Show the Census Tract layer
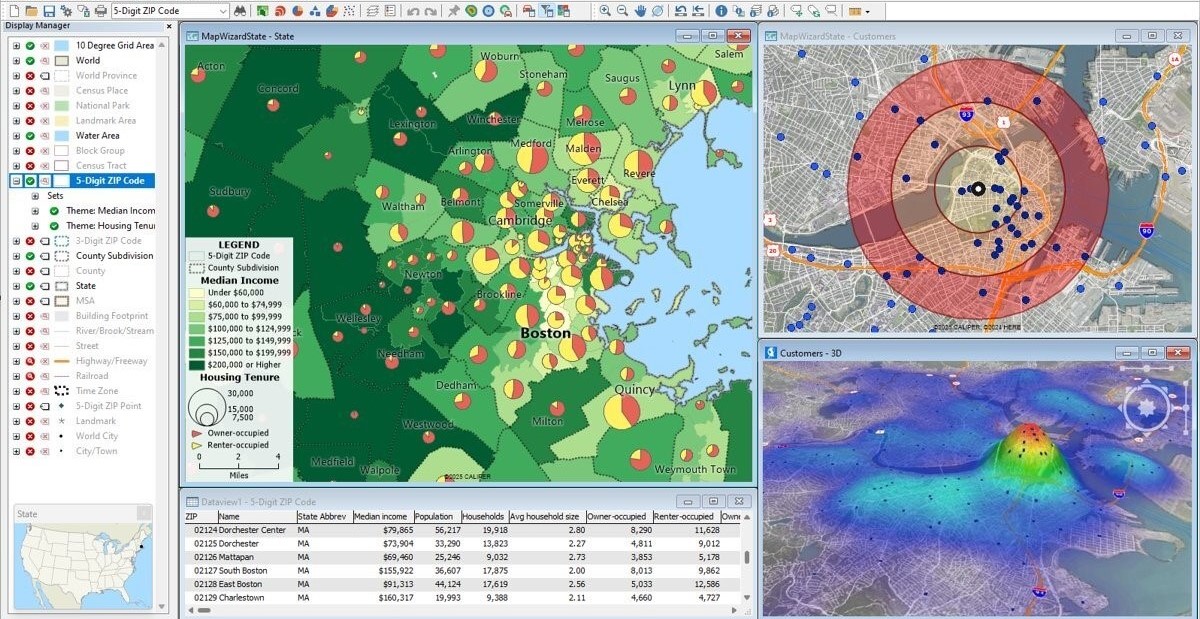 (30, 166)
